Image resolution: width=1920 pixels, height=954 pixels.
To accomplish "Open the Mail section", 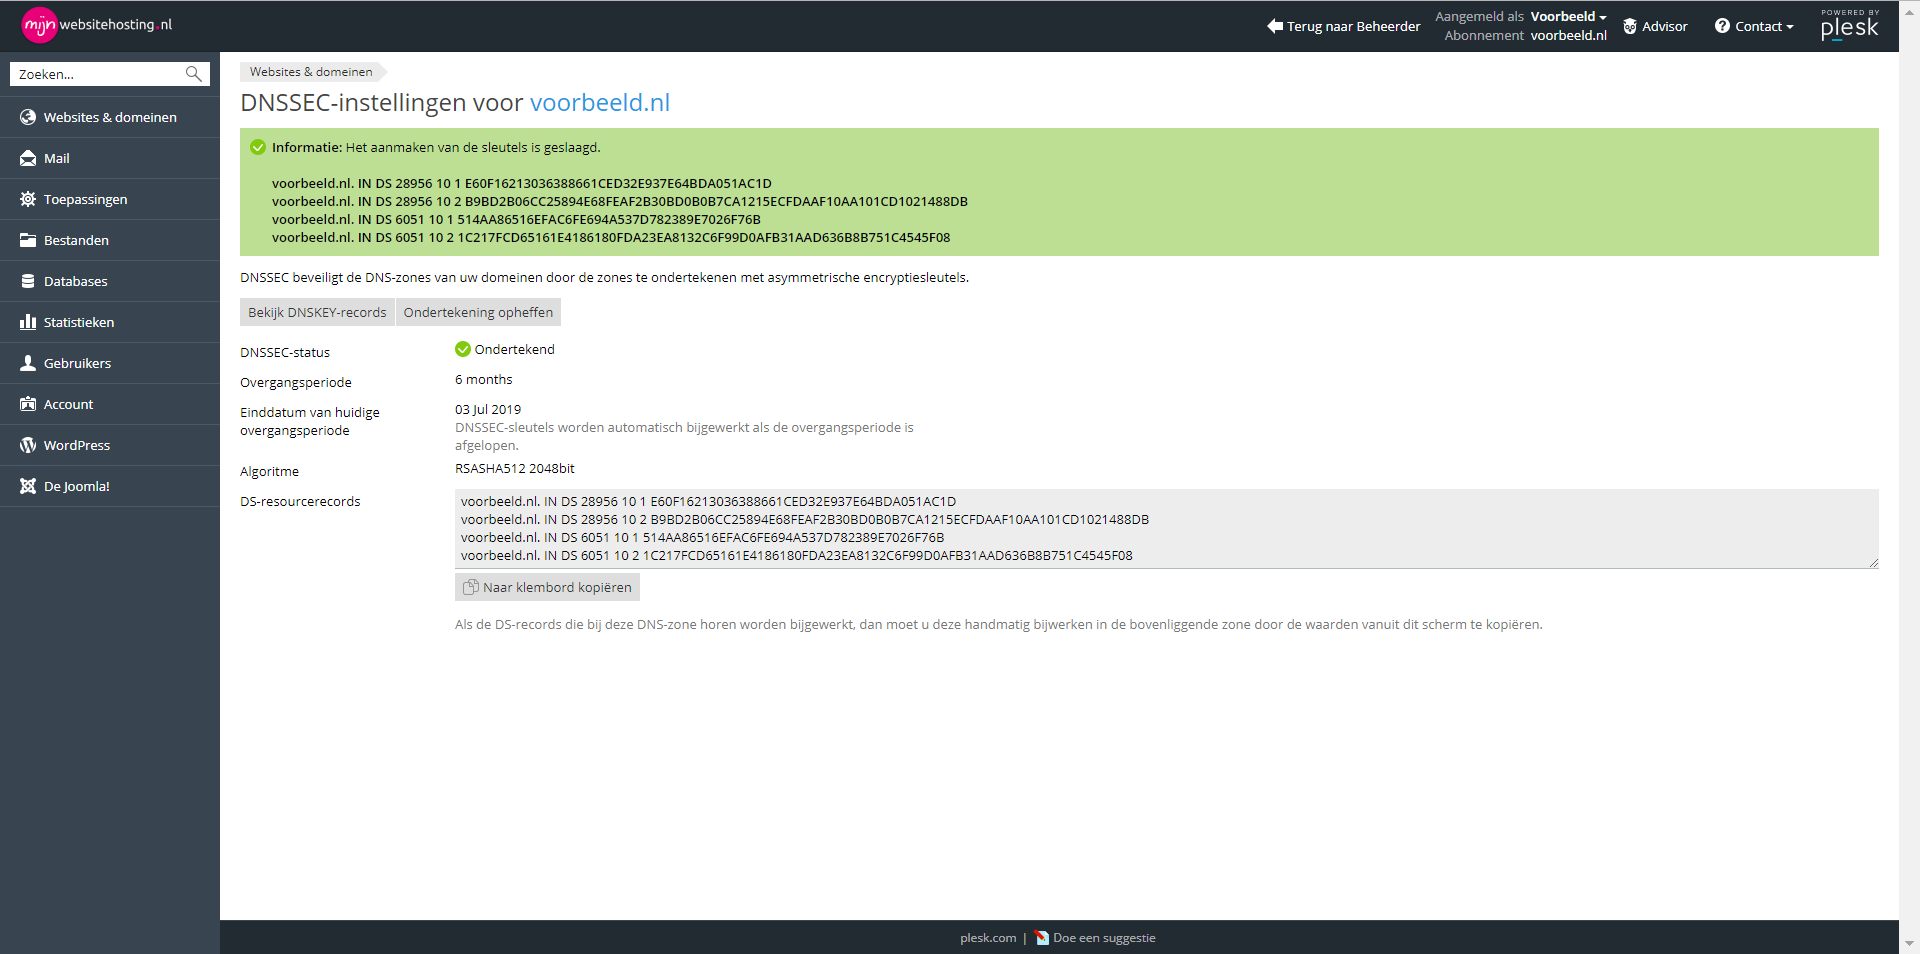I will [x=110, y=158].
